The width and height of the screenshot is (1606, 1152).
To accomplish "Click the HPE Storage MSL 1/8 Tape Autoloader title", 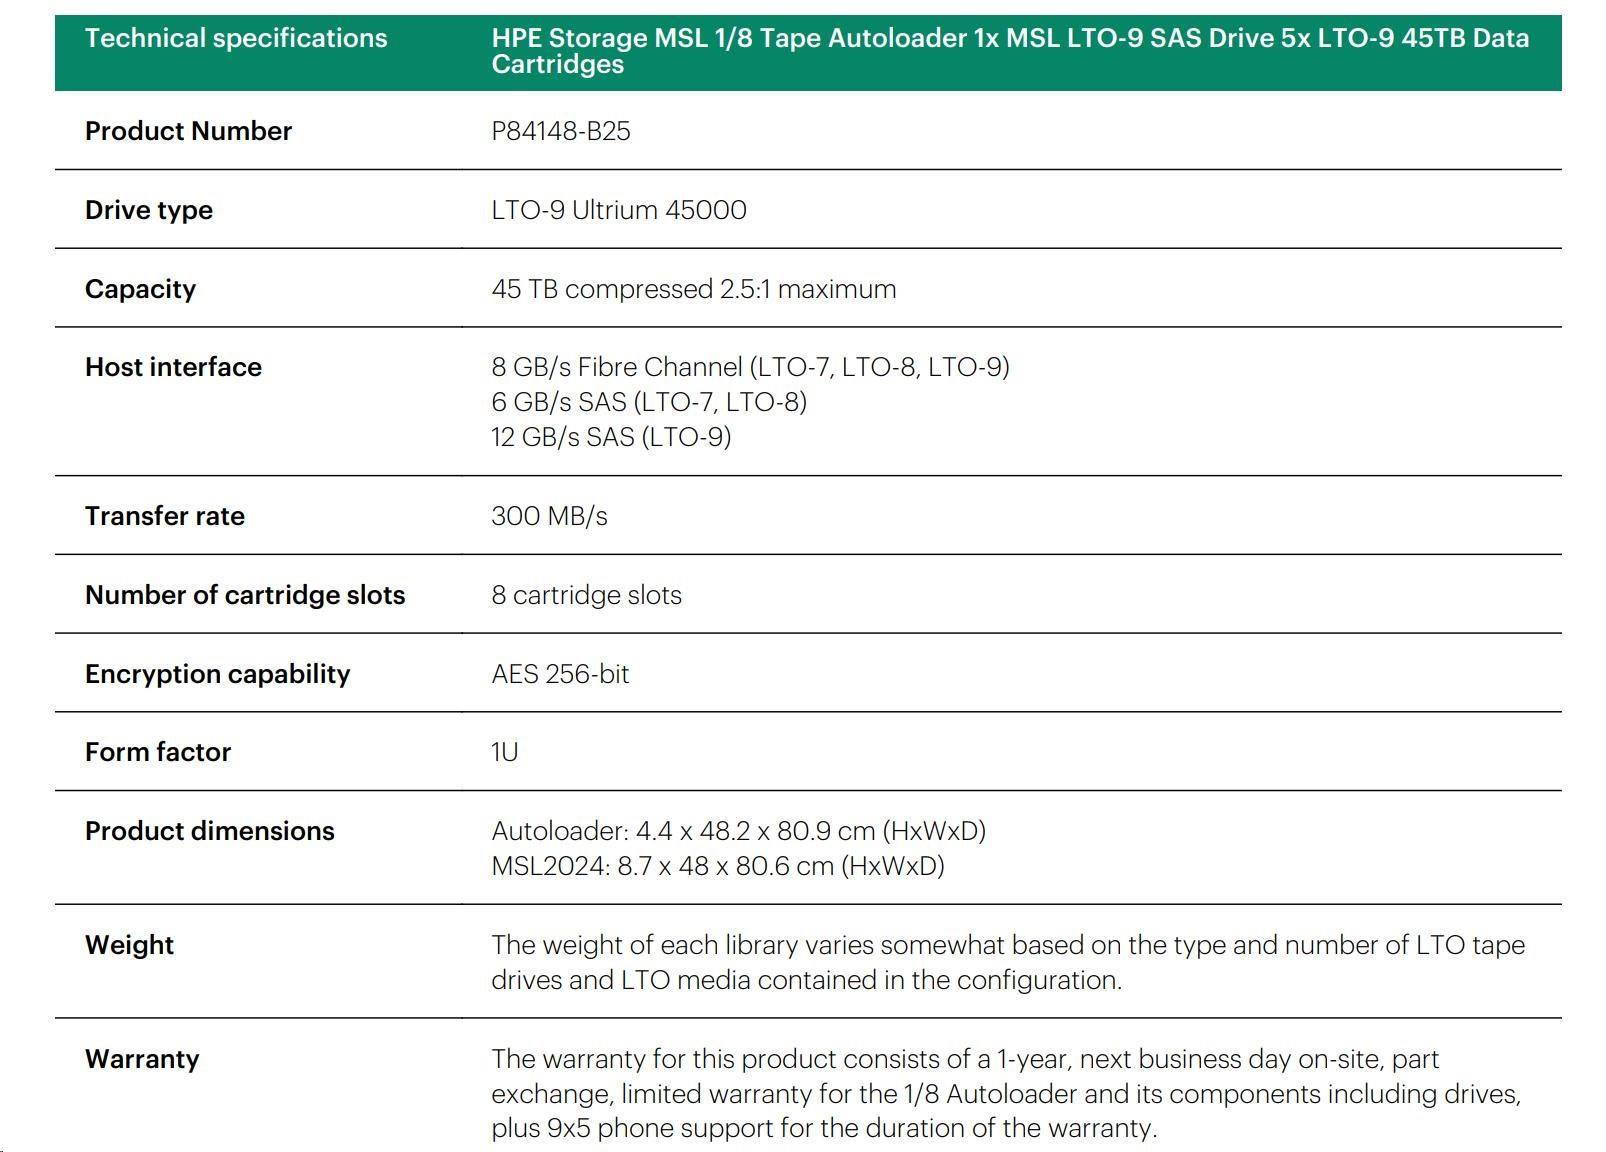I will (1009, 51).
